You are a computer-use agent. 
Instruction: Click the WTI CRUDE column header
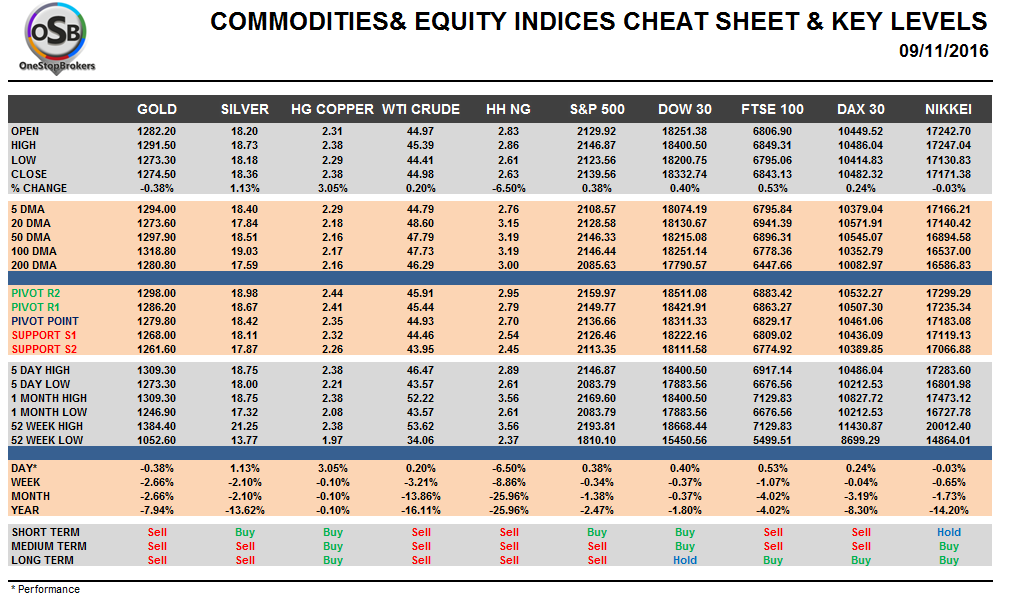(x=421, y=109)
